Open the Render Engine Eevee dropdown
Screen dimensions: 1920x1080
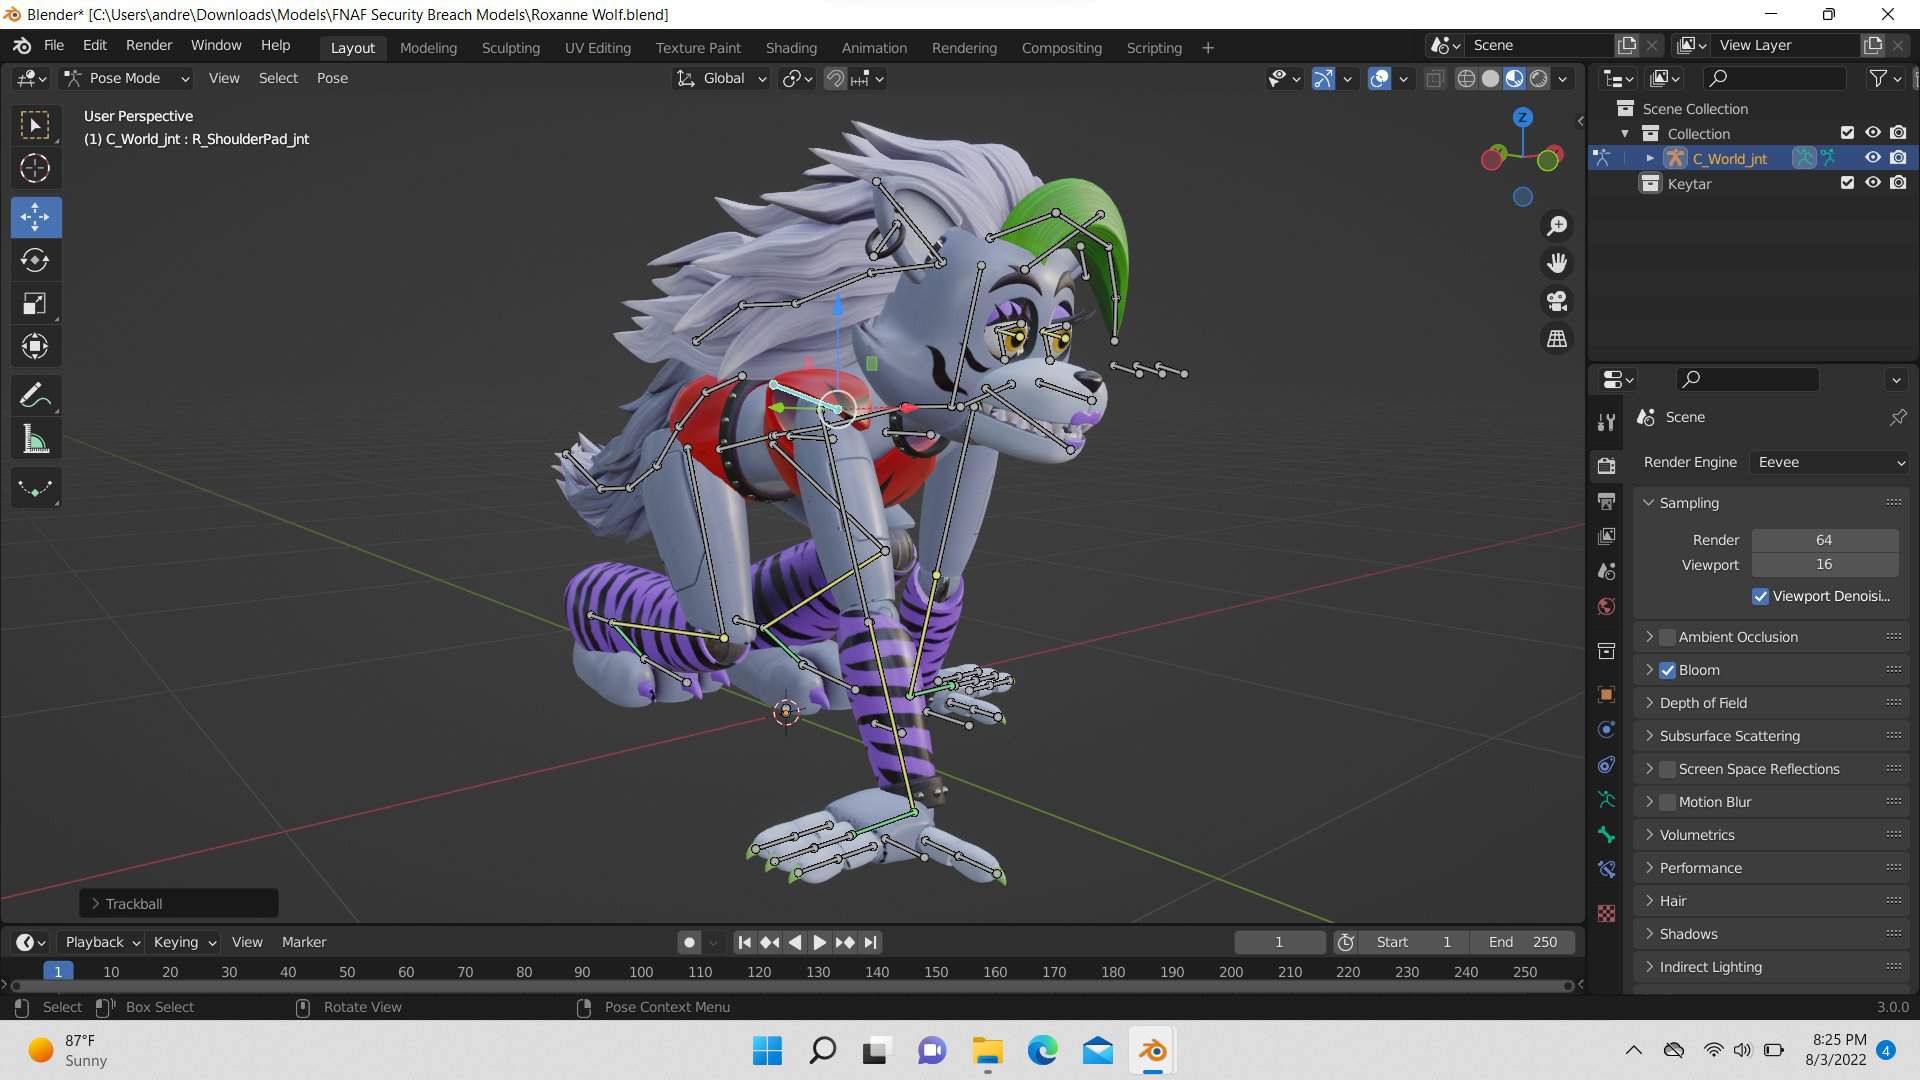1830,462
